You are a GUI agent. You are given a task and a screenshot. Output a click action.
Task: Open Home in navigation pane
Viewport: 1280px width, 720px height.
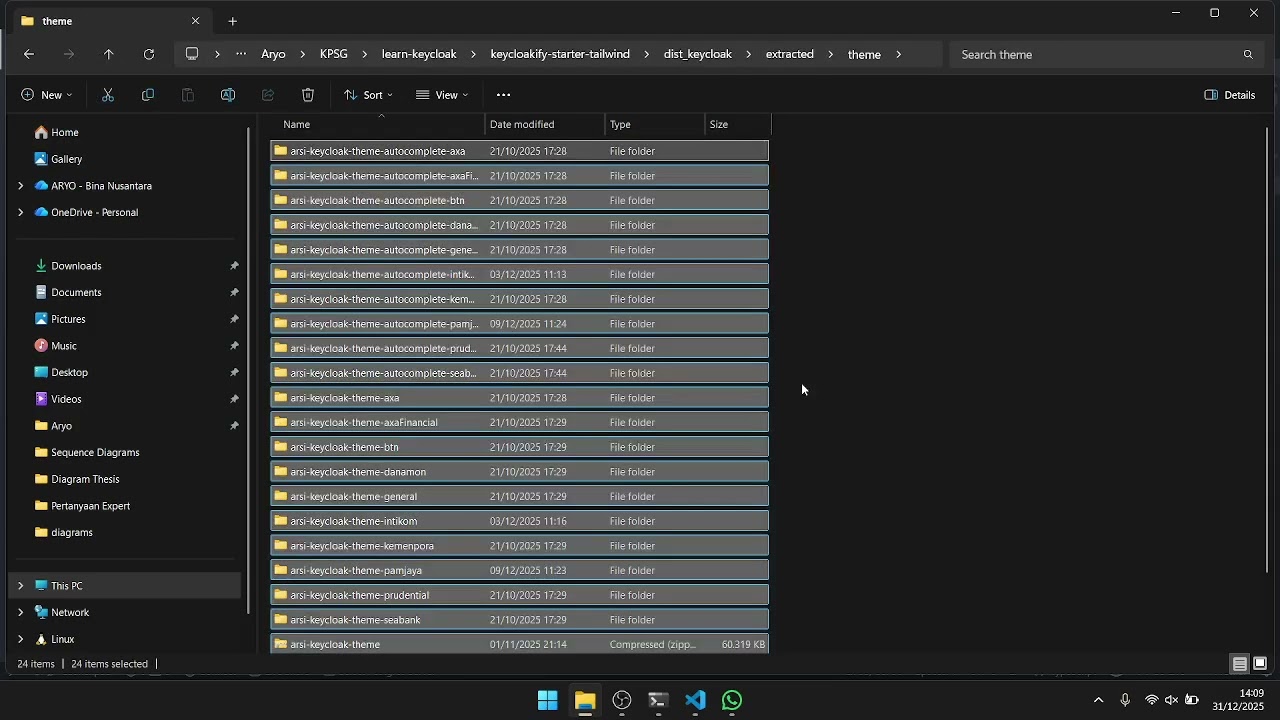[65, 133]
